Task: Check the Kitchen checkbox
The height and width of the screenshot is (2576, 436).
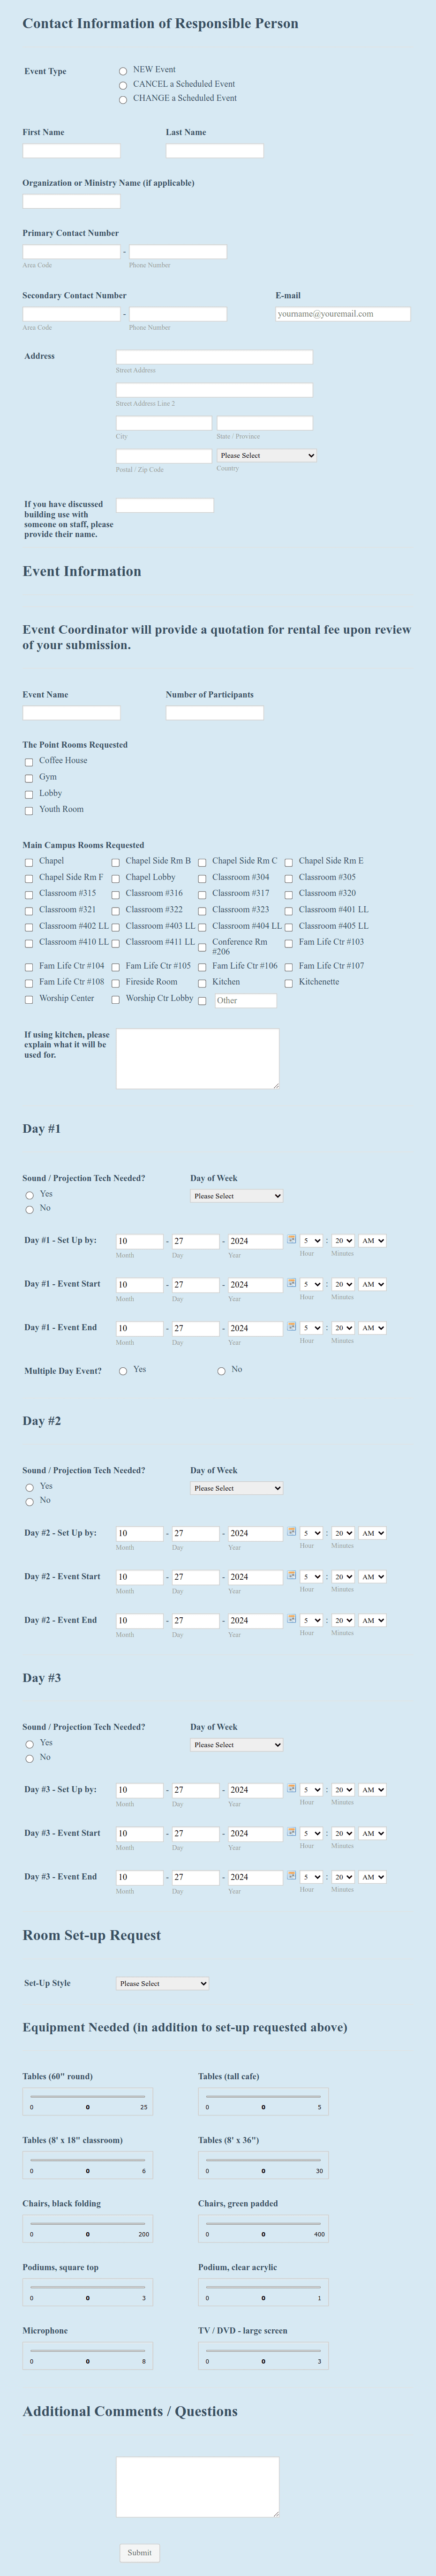Action: click(202, 982)
